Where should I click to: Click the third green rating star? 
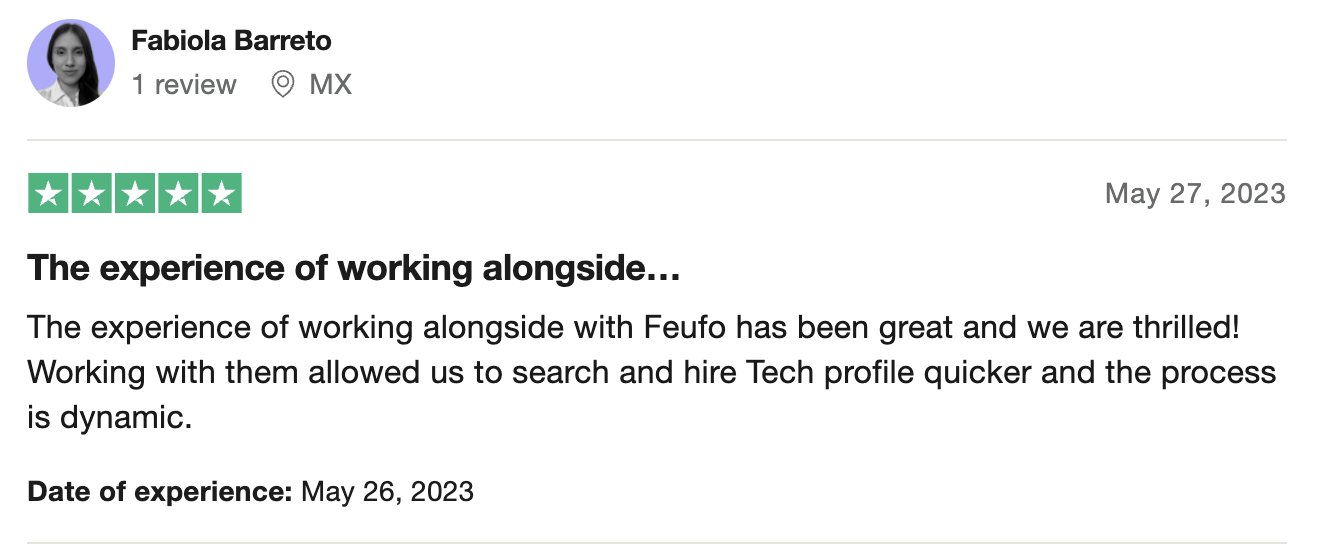pos(135,194)
